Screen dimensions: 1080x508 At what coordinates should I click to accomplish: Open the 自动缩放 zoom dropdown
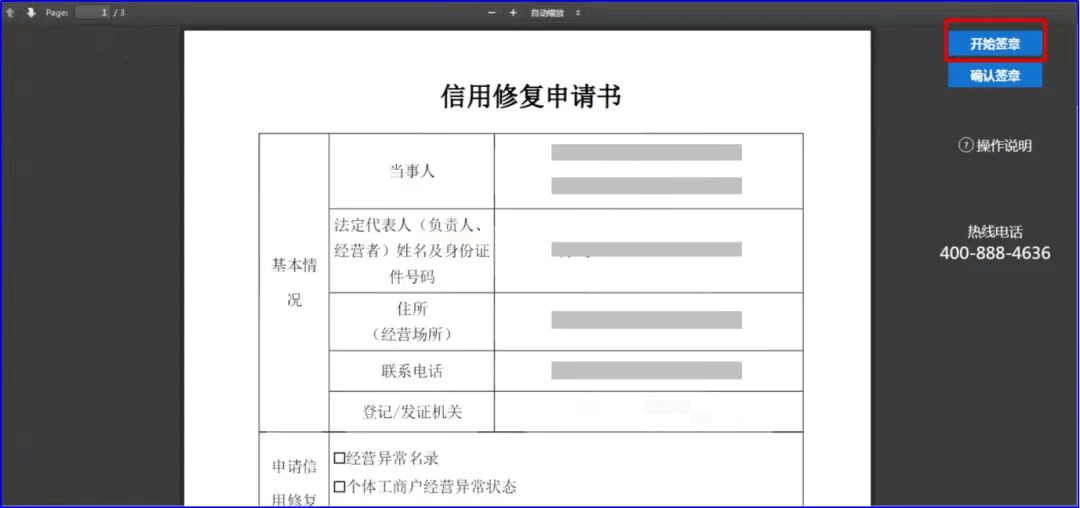[555, 13]
